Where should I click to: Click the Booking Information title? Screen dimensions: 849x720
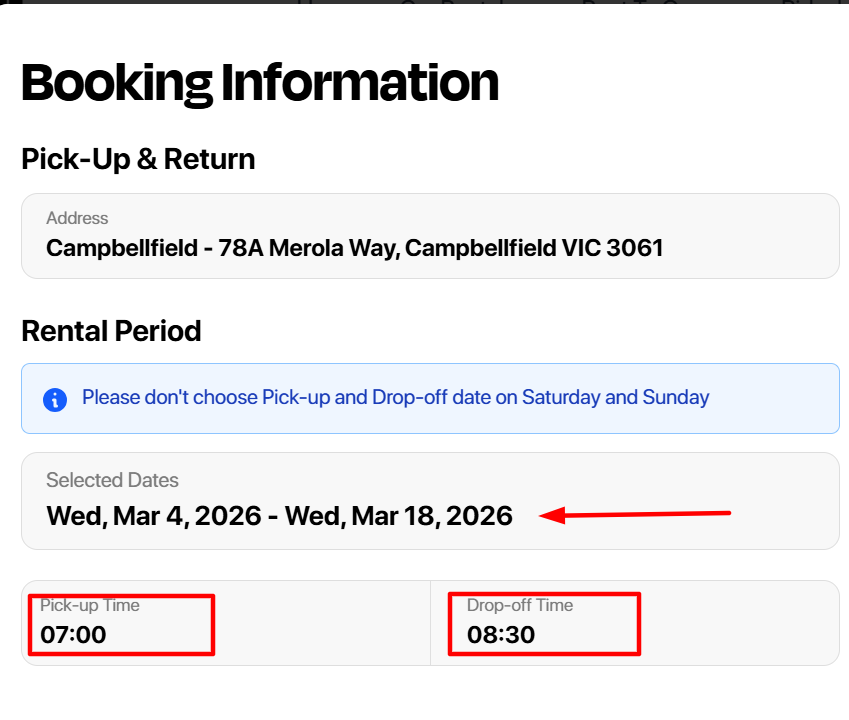tap(260, 83)
